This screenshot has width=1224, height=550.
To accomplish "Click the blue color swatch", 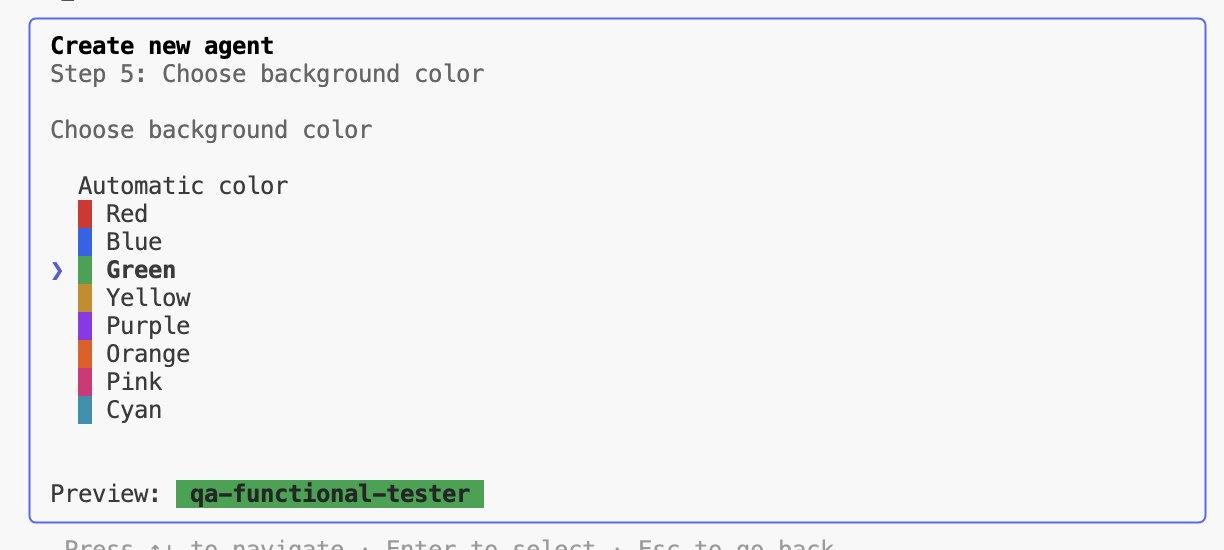I will click(x=85, y=242).
